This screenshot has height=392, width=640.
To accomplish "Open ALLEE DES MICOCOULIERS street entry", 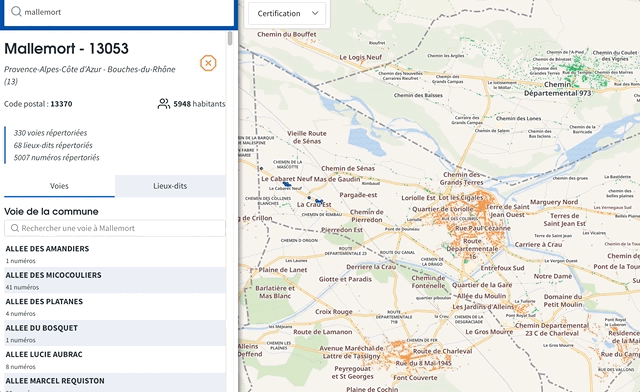I will [x=115, y=281].
